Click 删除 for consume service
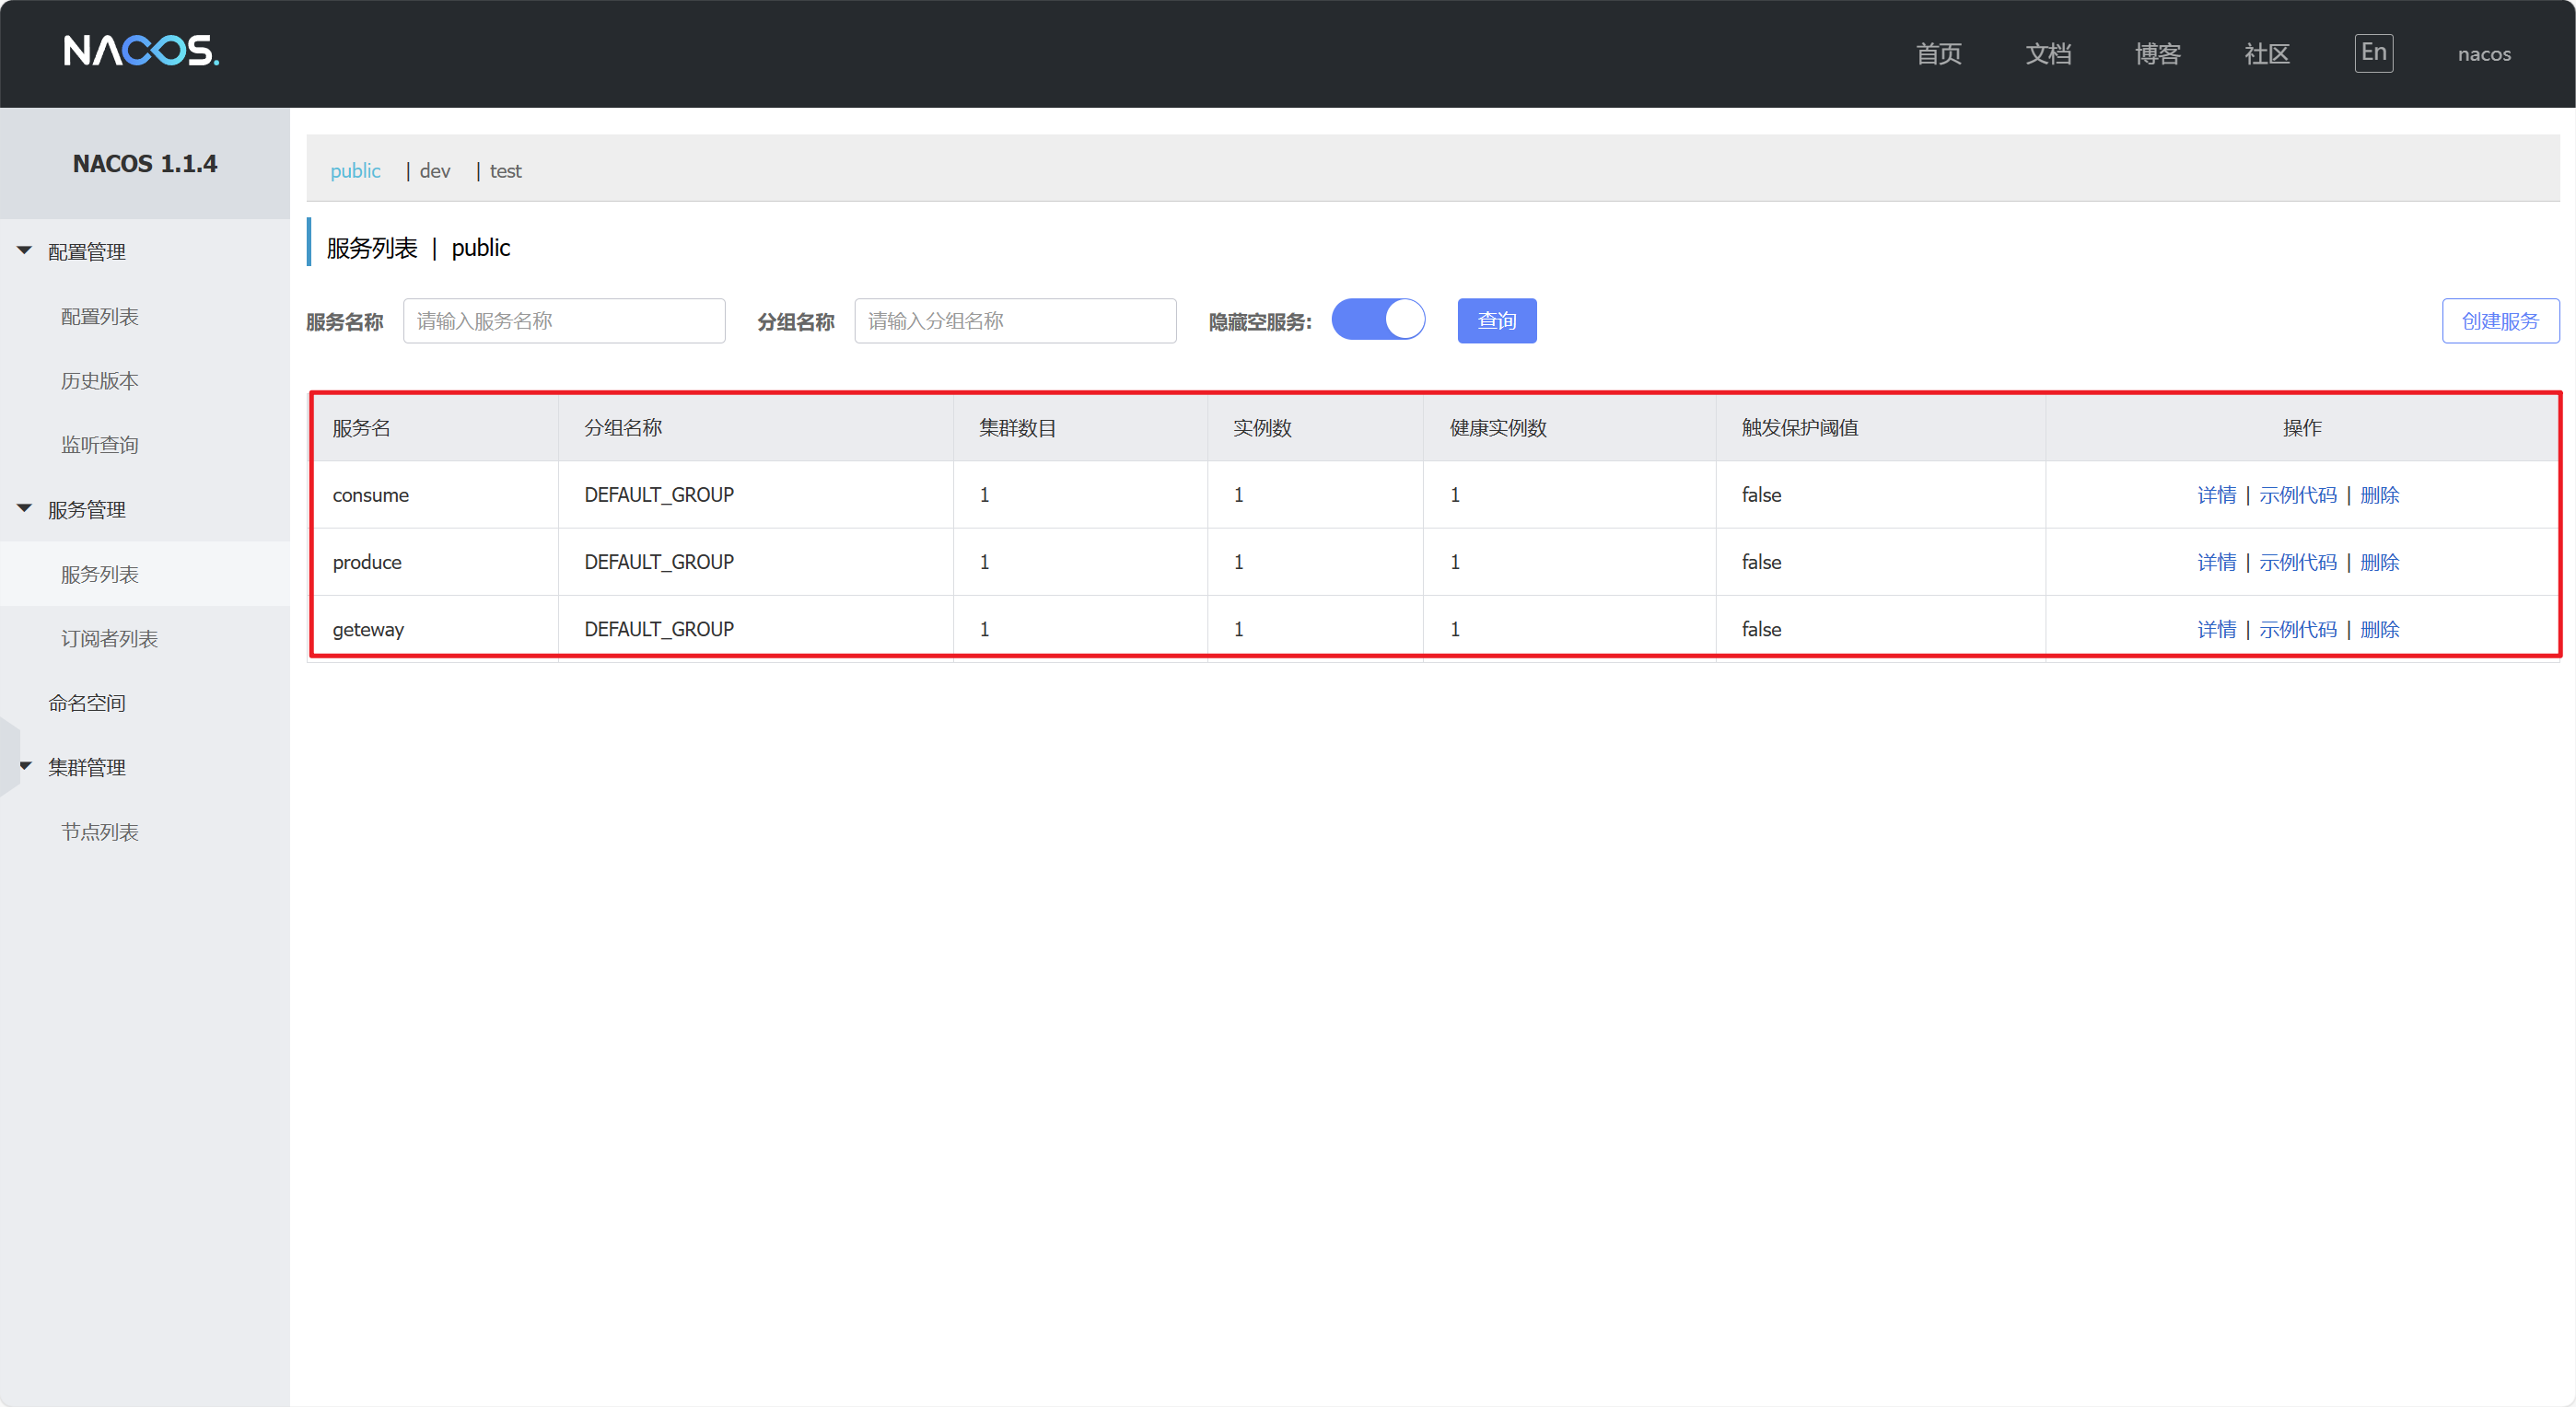Viewport: 2576px width, 1407px height. 2379,495
